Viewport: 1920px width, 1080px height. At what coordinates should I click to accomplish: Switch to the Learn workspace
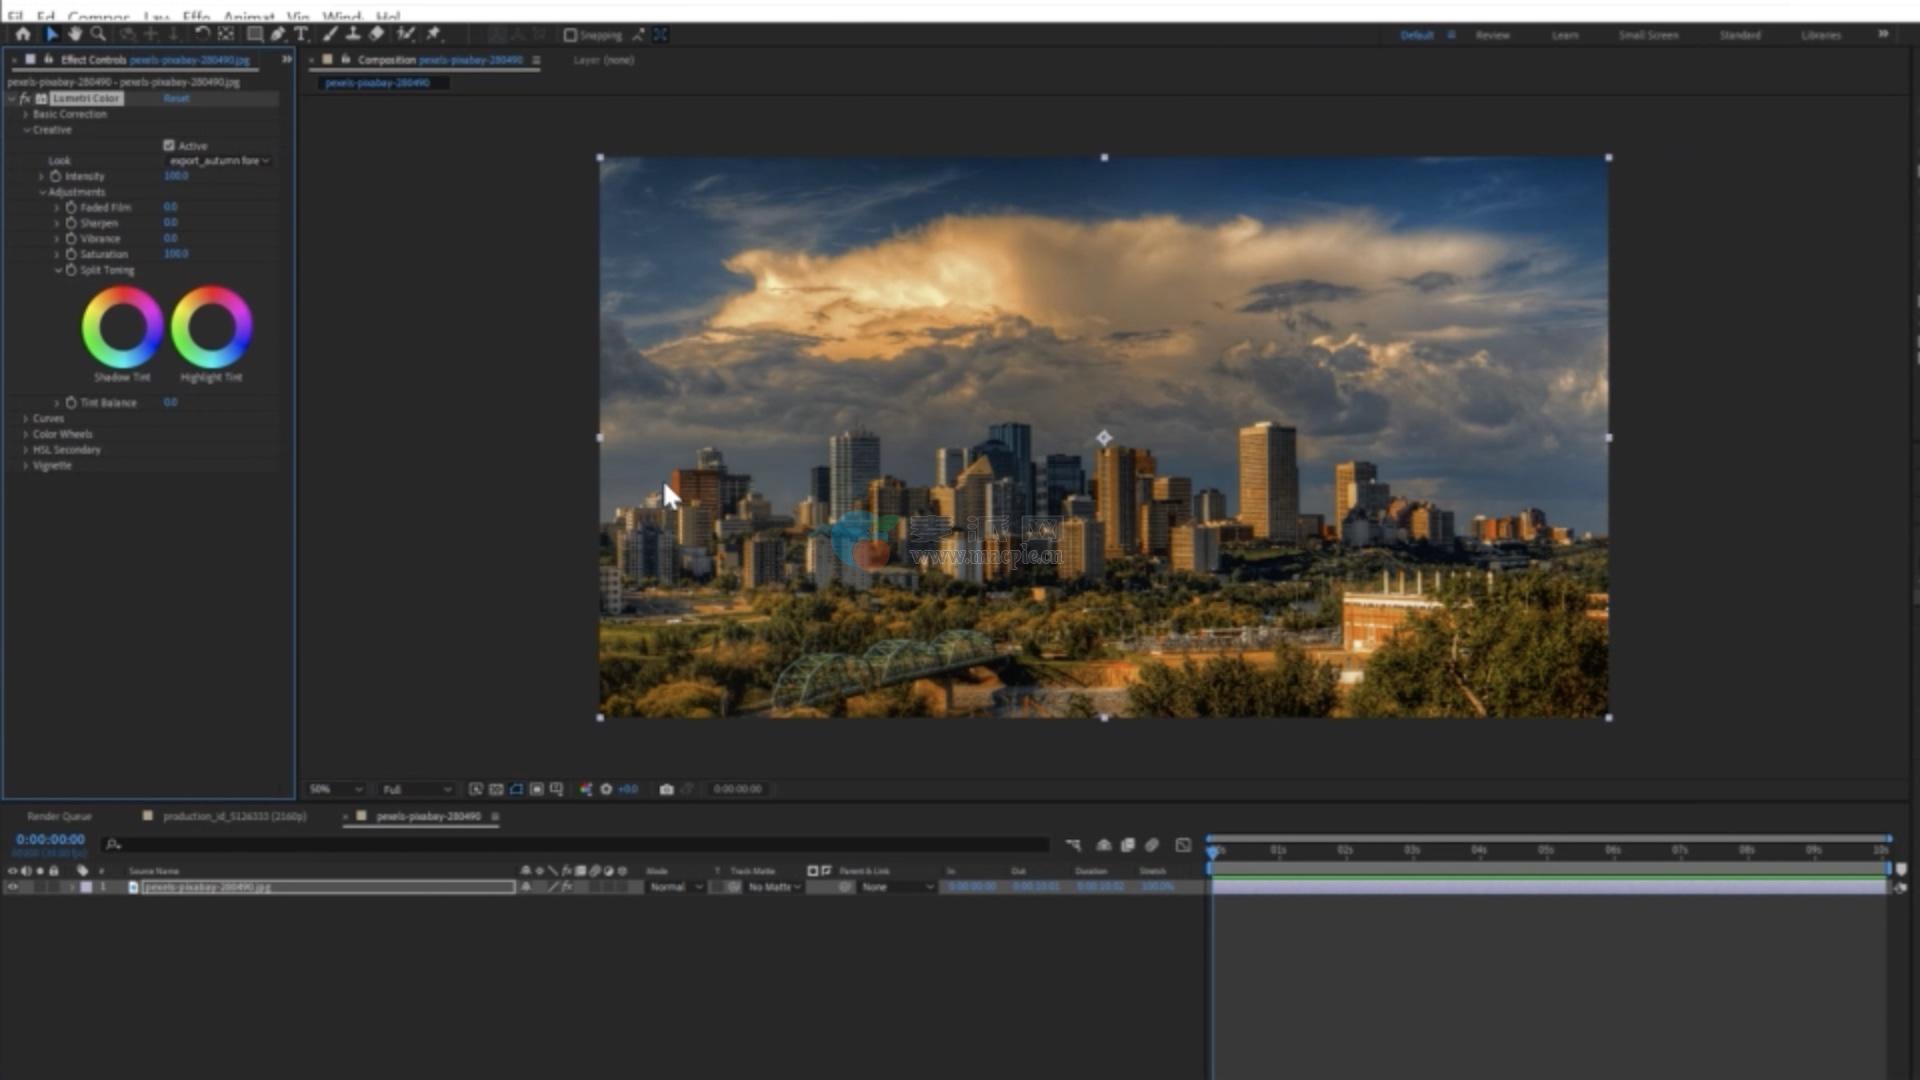[x=1565, y=35]
